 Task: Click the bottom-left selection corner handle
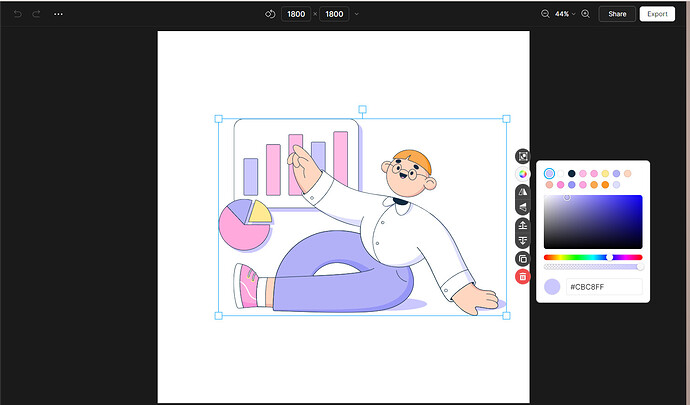(x=219, y=316)
